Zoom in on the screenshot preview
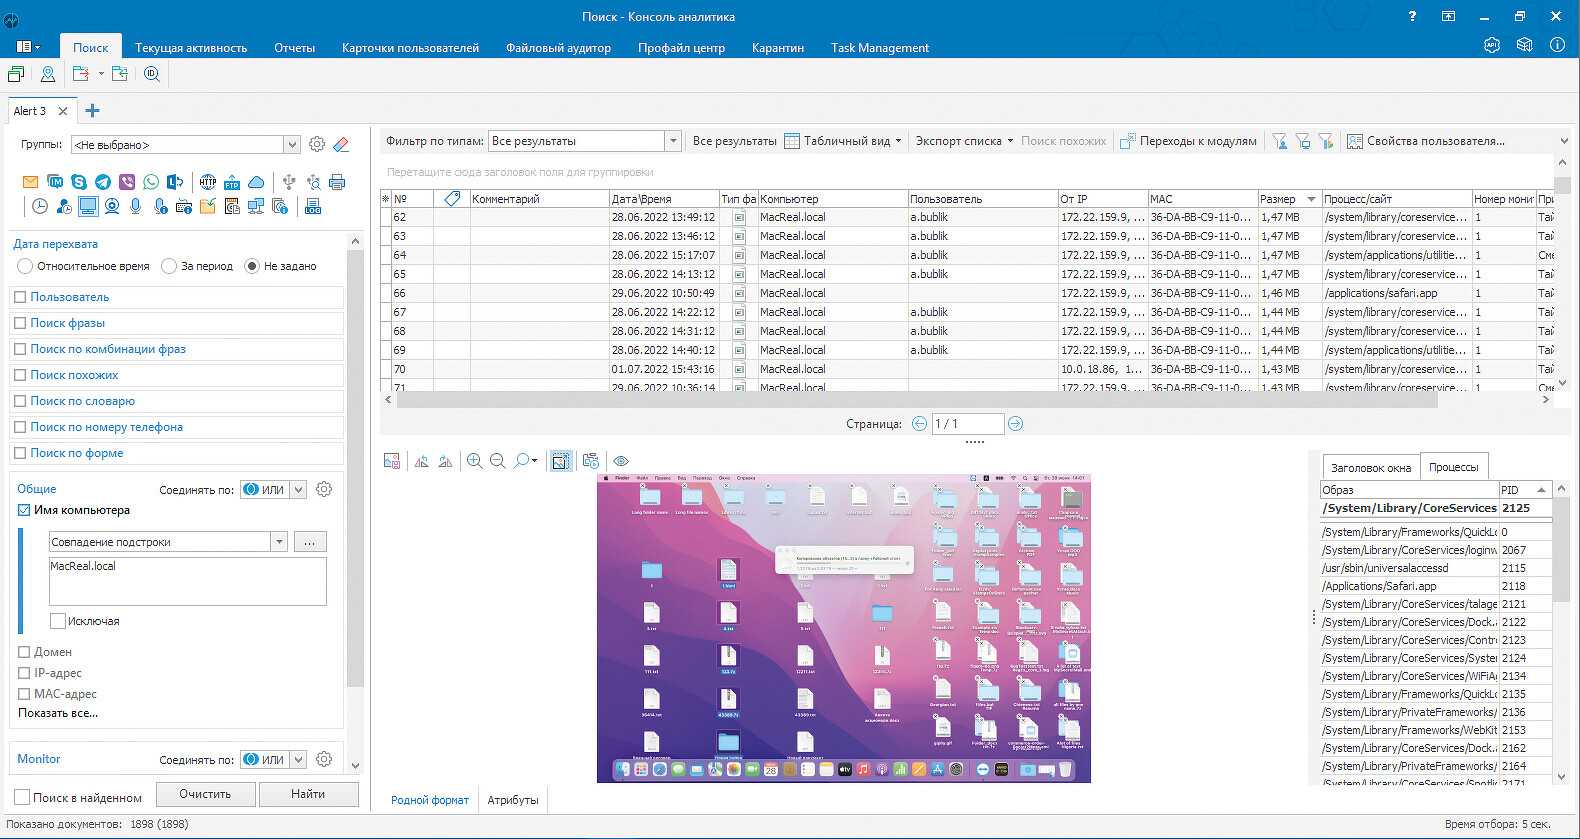 474,461
